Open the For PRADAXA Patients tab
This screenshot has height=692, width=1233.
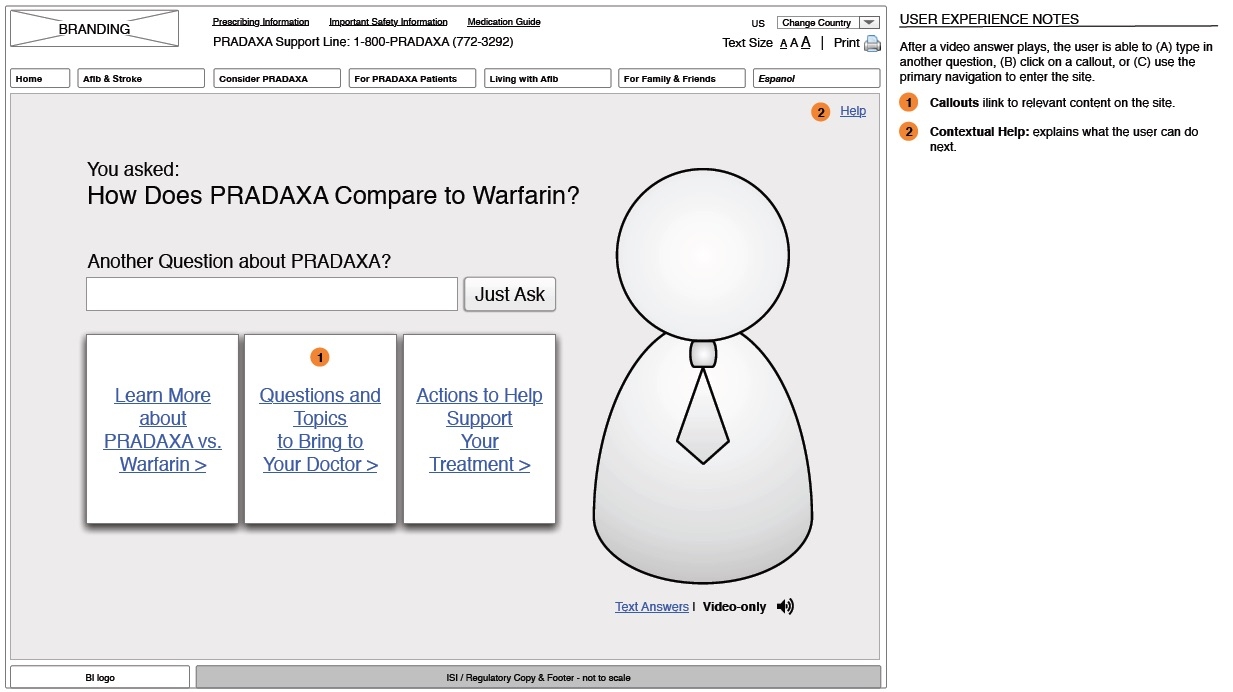click(x=412, y=79)
